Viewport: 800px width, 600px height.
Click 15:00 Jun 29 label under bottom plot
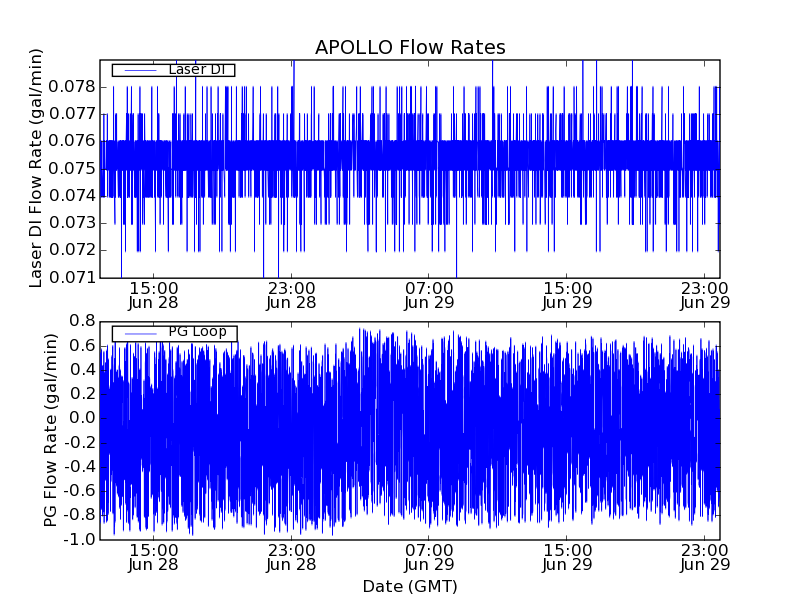coord(567,558)
